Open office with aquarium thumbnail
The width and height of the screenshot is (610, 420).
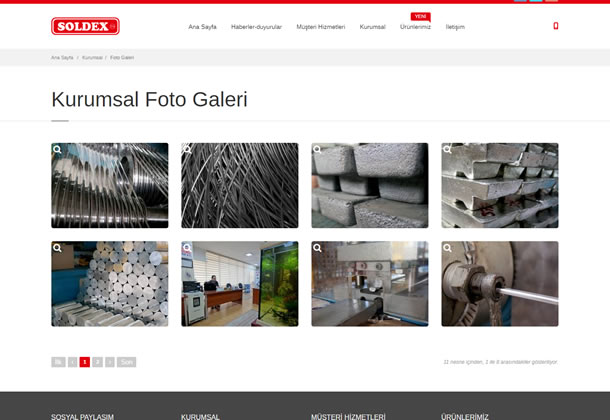(x=240, y=284)
